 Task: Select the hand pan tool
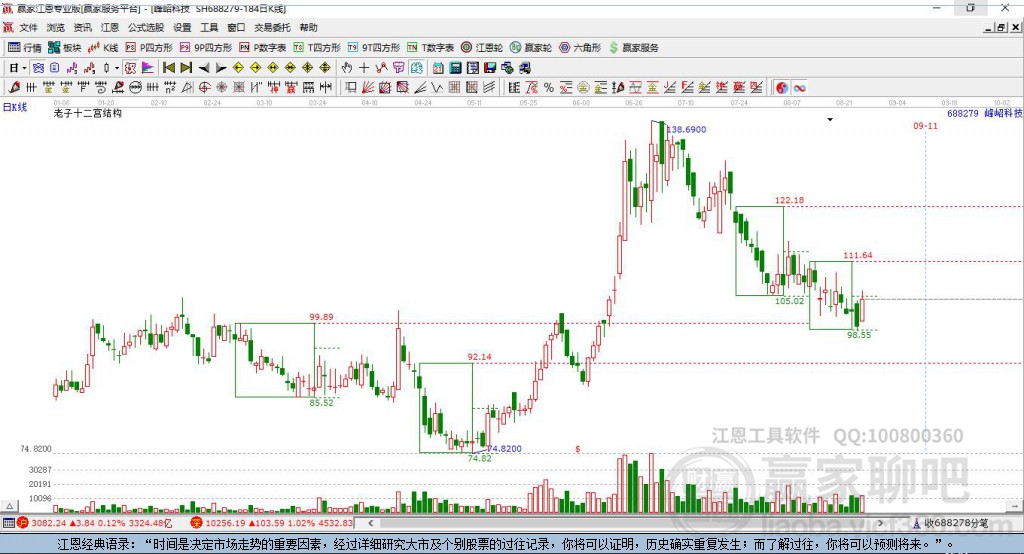coord(347,68)
